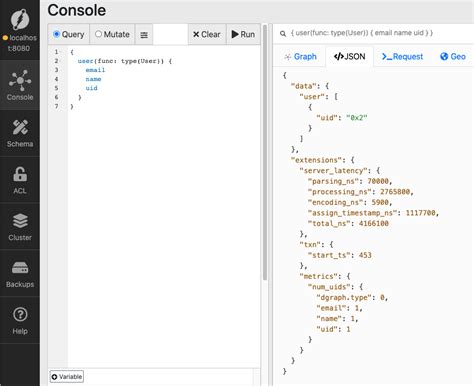
Task: Click the "0x2" uid value in JSON
Action: (357, 118)
